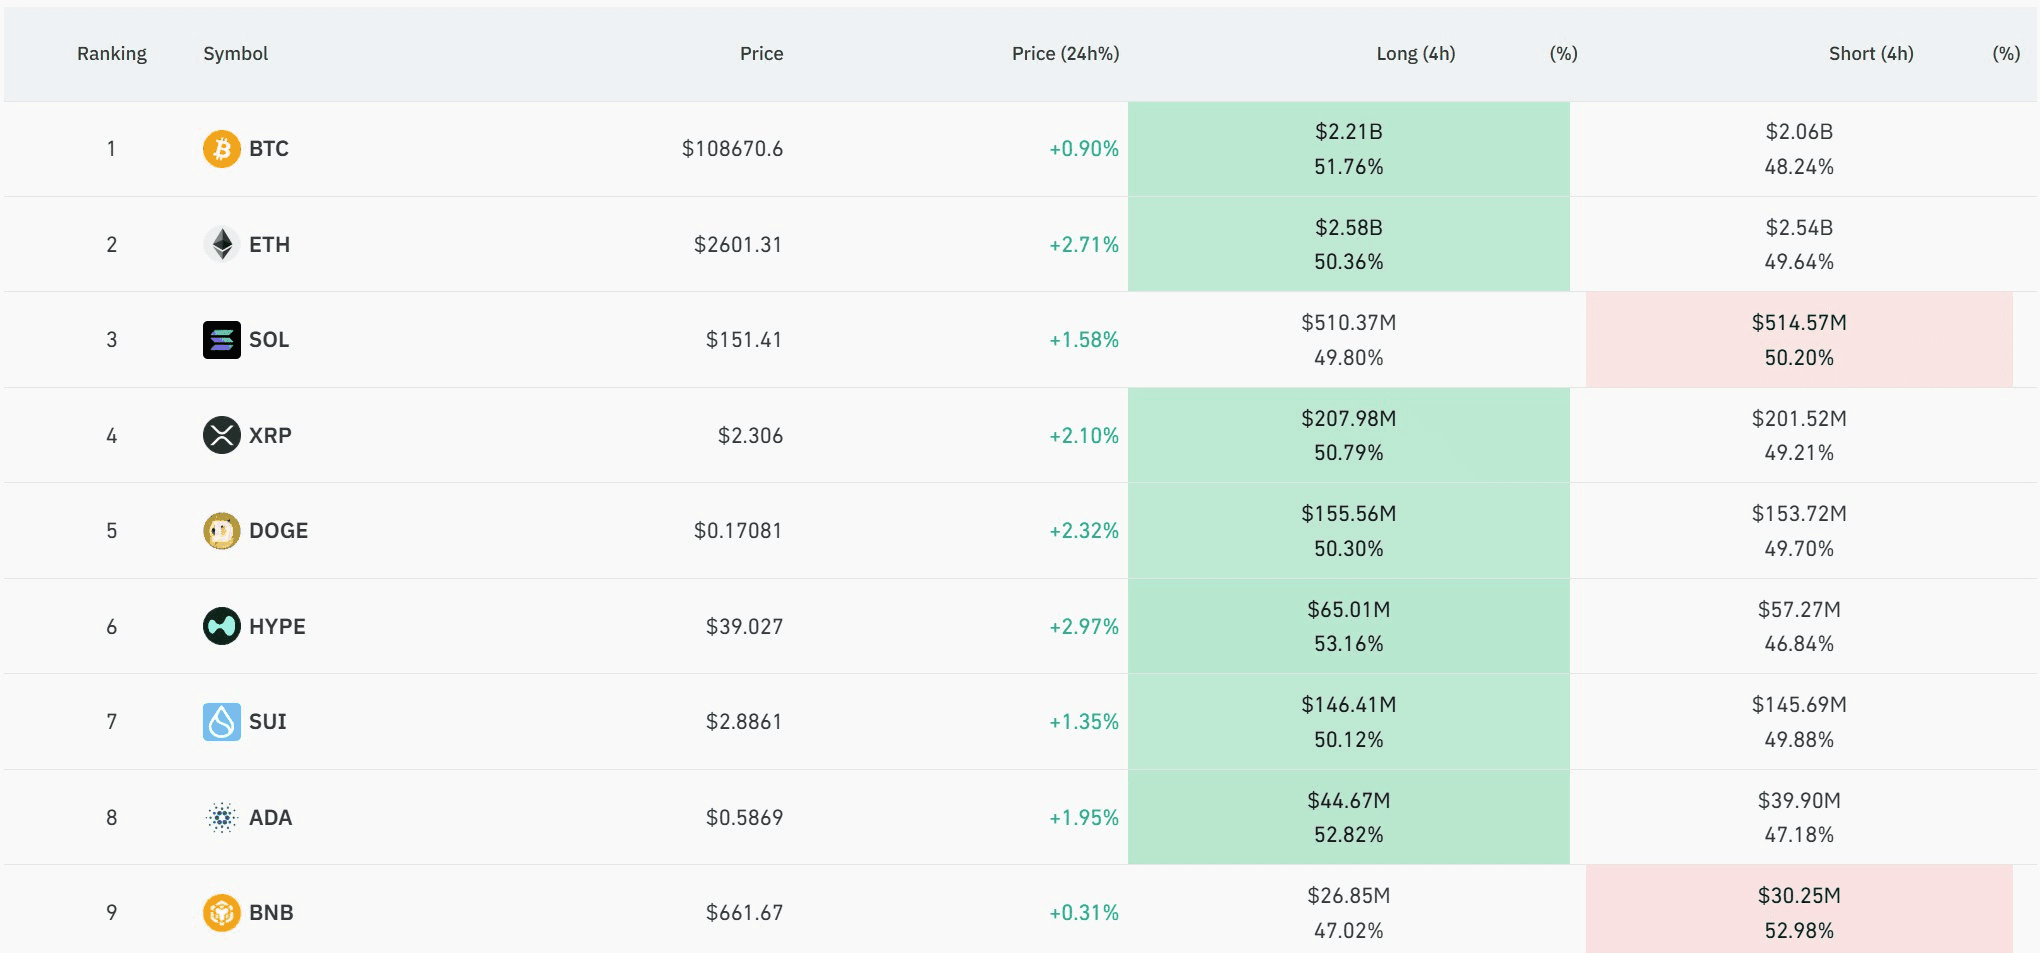
Task: Sort by Short (4h) column header
Action: [x=1871, y=54]
